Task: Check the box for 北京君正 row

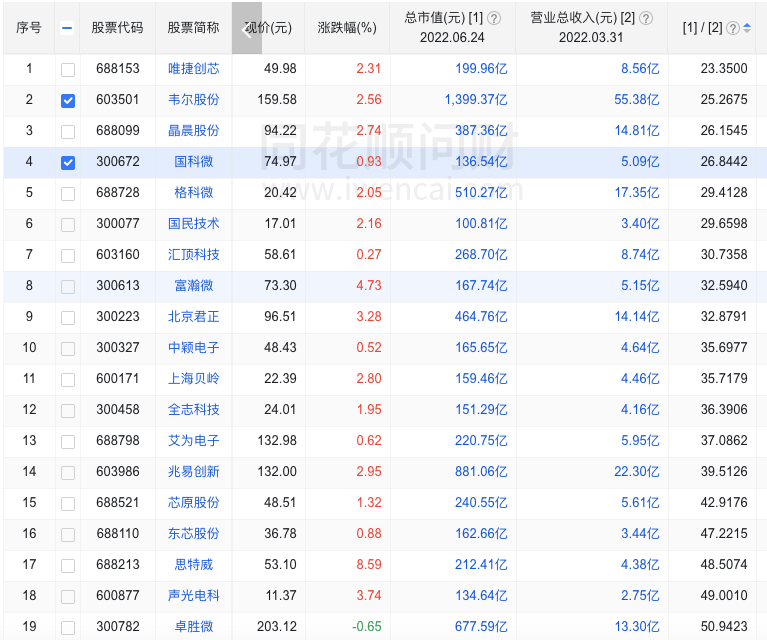Action: (x=68, y=318)
